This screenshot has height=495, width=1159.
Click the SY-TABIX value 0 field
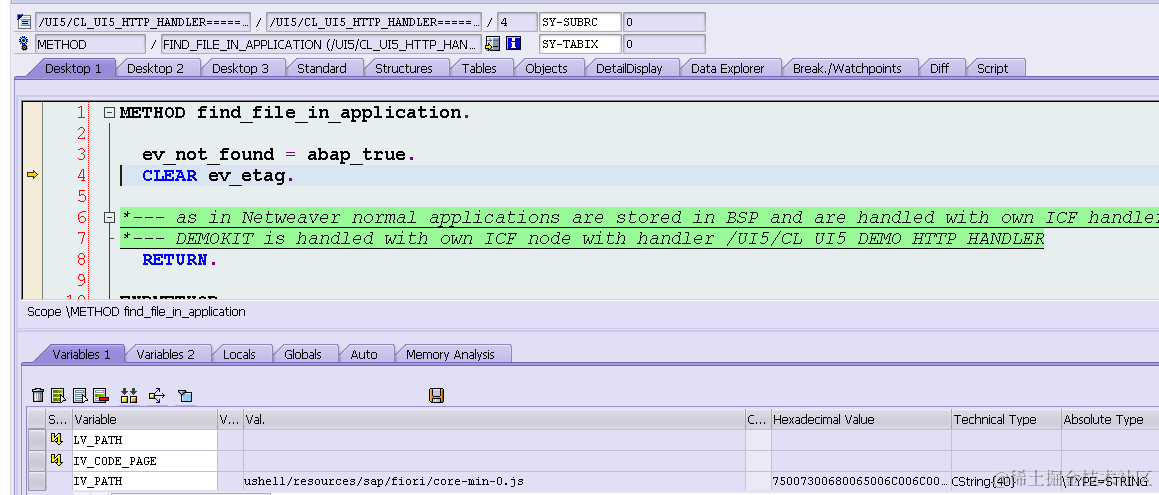pos(665,44)
